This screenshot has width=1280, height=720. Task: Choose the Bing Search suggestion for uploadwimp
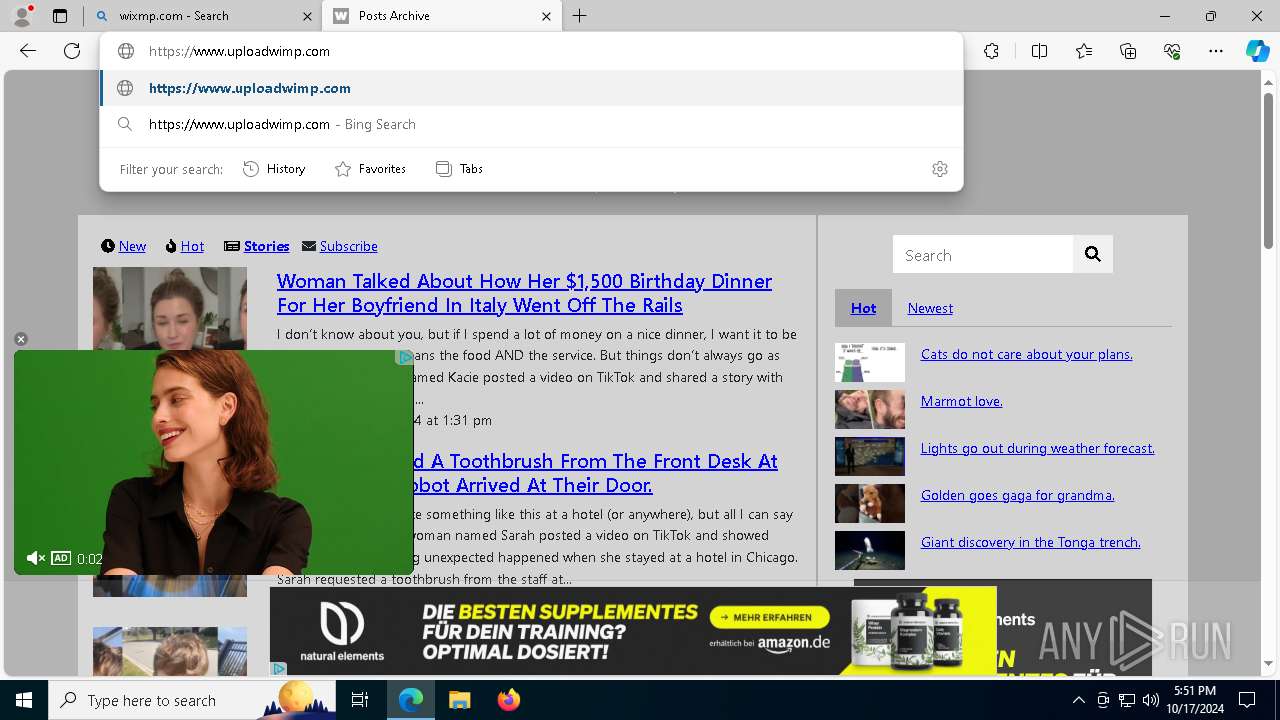point(532,124)
